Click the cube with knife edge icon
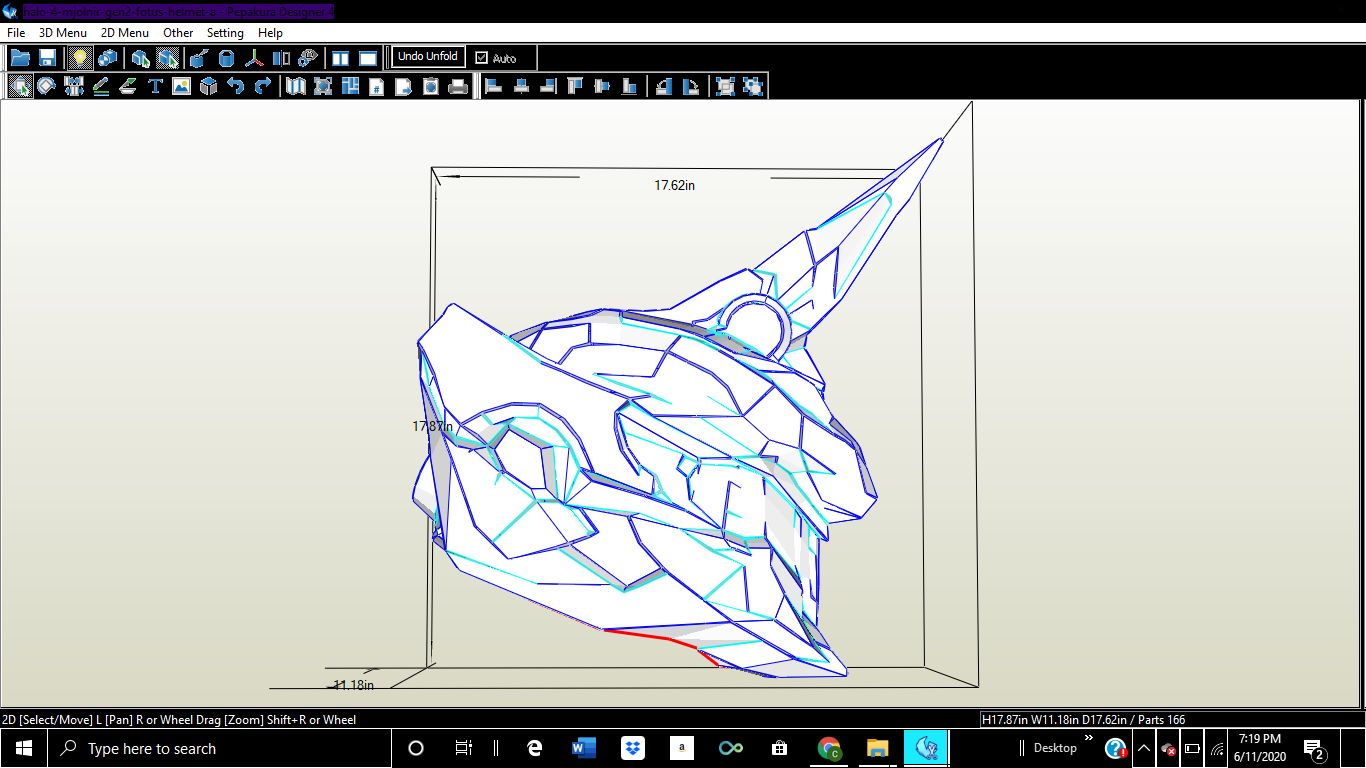Viewport: 1366px width, 768px height. click(x=199, y=58)
